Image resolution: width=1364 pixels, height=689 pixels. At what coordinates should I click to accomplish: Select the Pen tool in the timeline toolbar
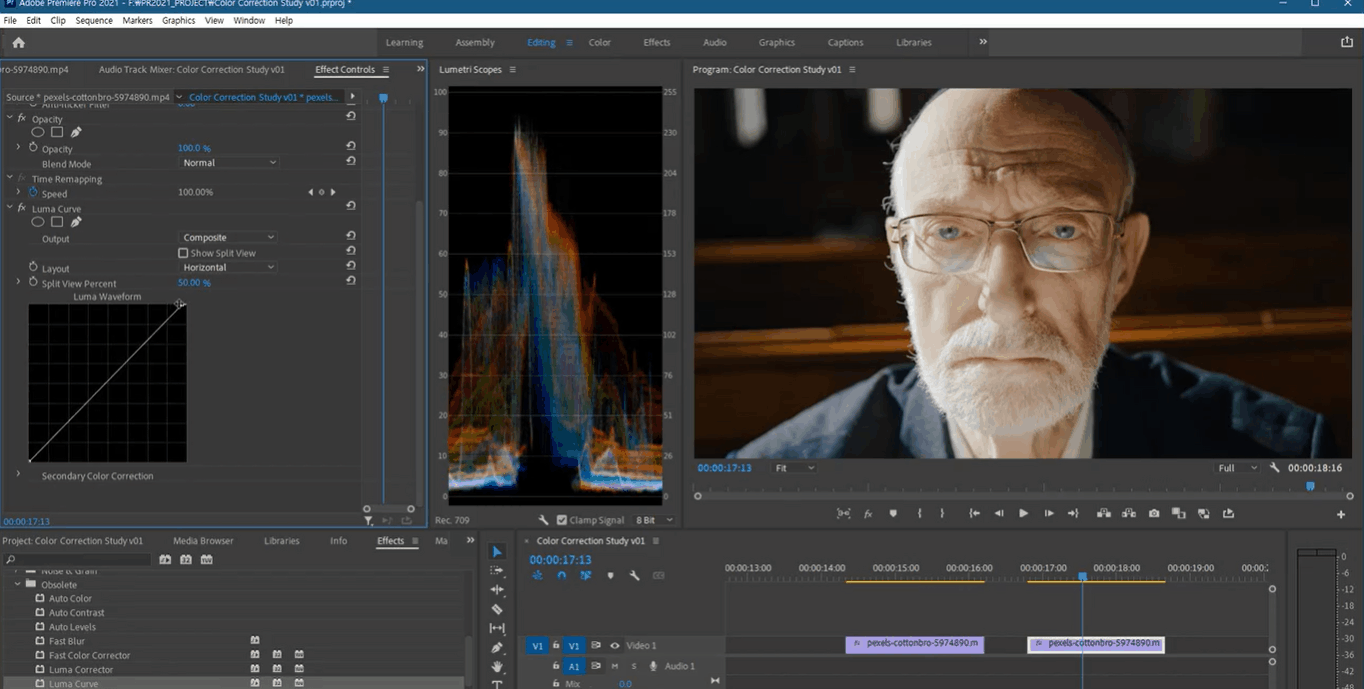(497, 647)
